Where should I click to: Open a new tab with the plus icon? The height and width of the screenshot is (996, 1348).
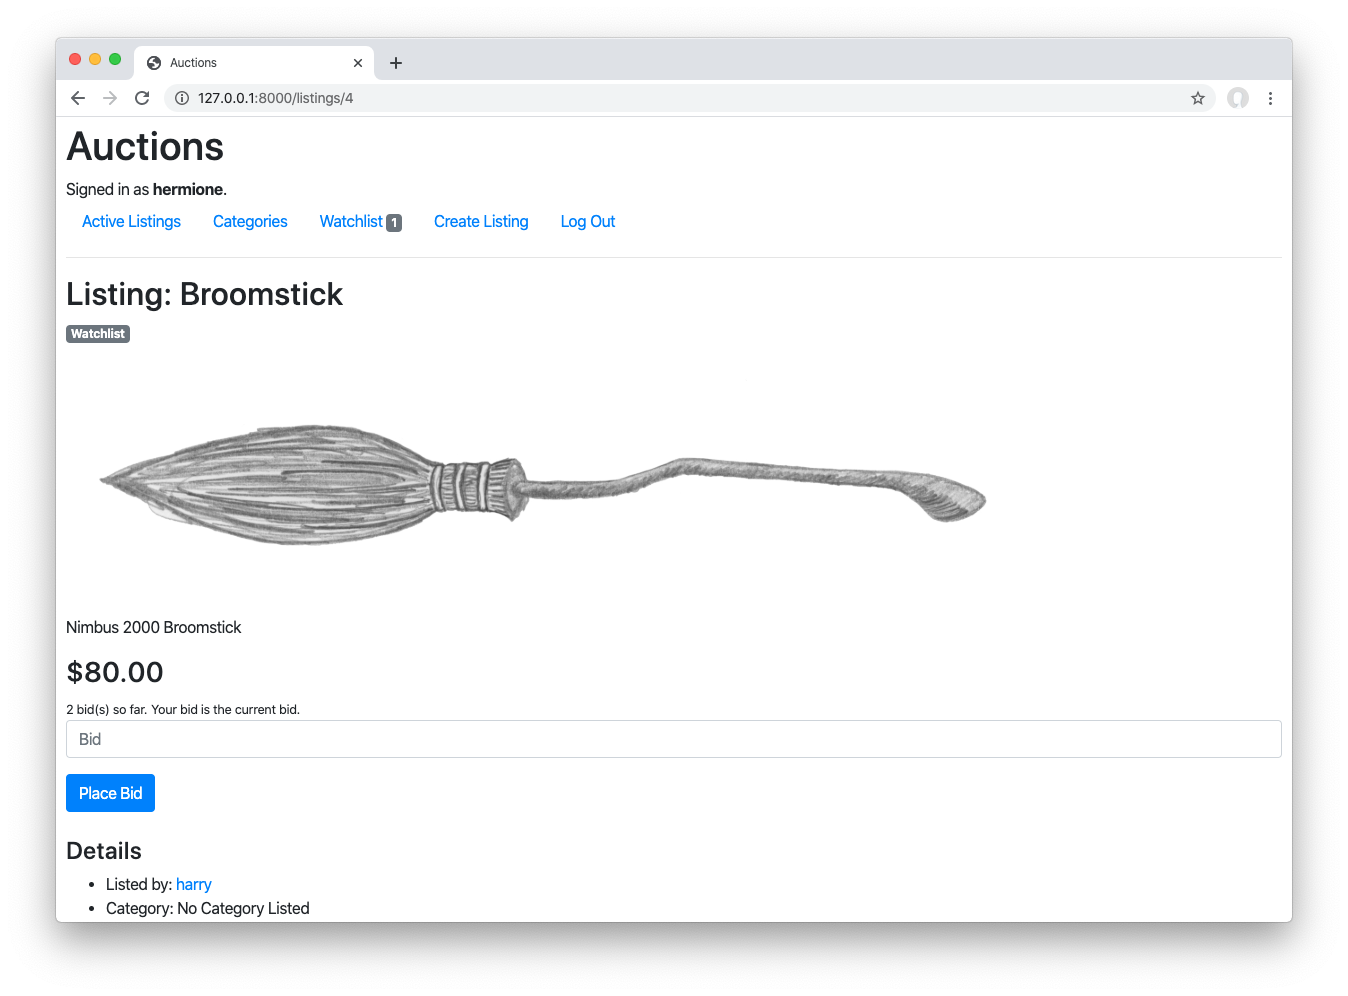coord(395,62)
